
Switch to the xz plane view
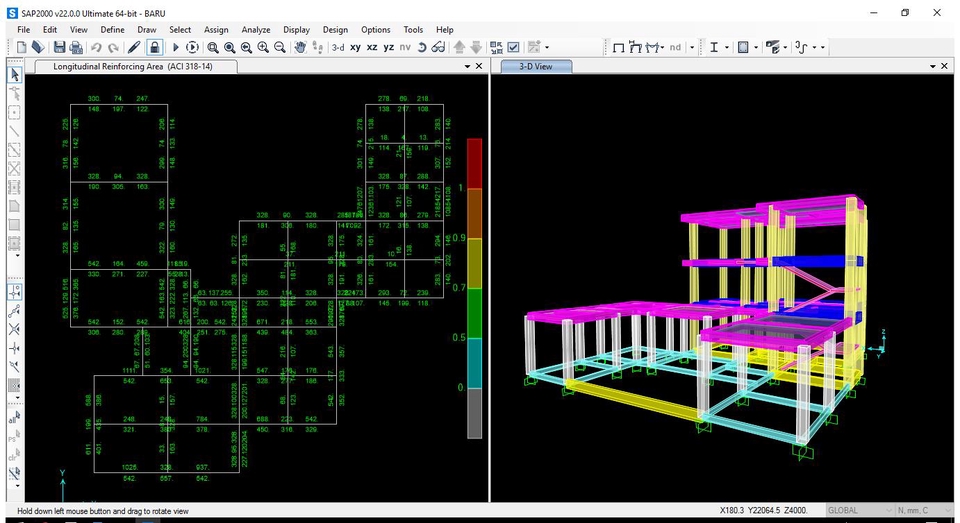pyautogui.click(x=372, y=47)
